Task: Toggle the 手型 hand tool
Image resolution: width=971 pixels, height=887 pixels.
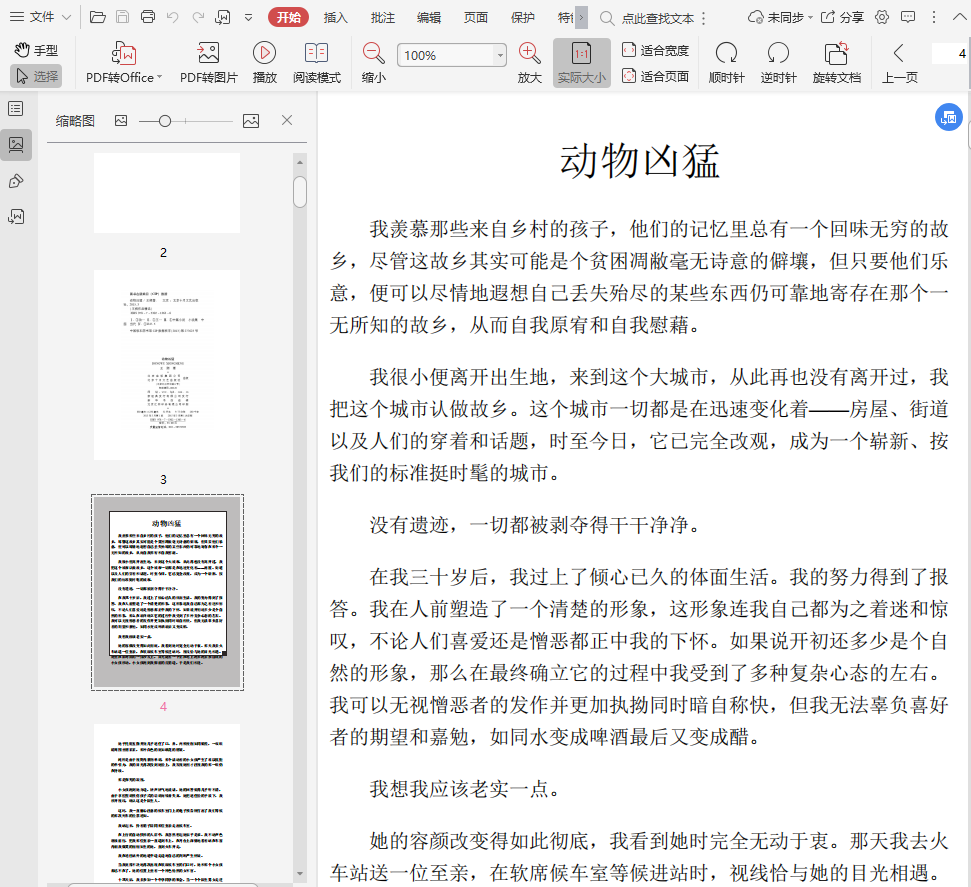Action: click(x=37, y=50)
